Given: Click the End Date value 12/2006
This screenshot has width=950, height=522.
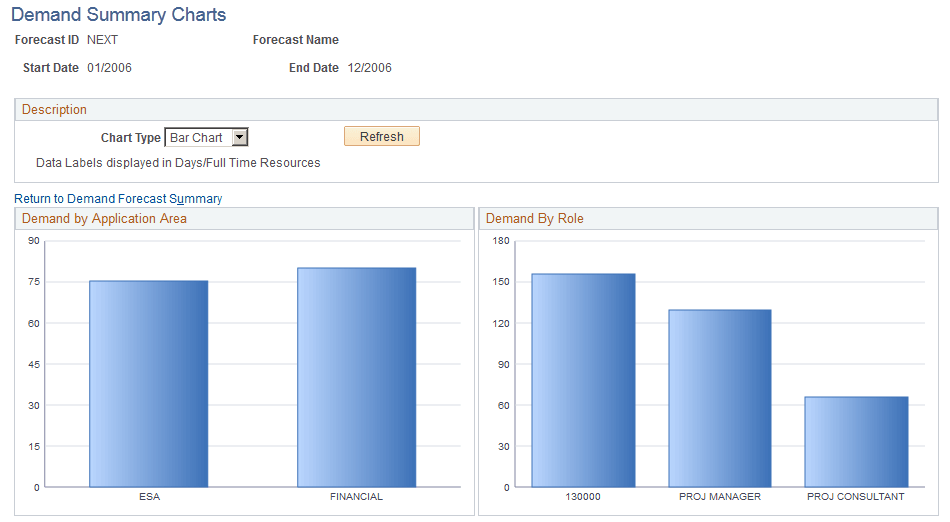Looking at the screenshot, I should [370, 68].
